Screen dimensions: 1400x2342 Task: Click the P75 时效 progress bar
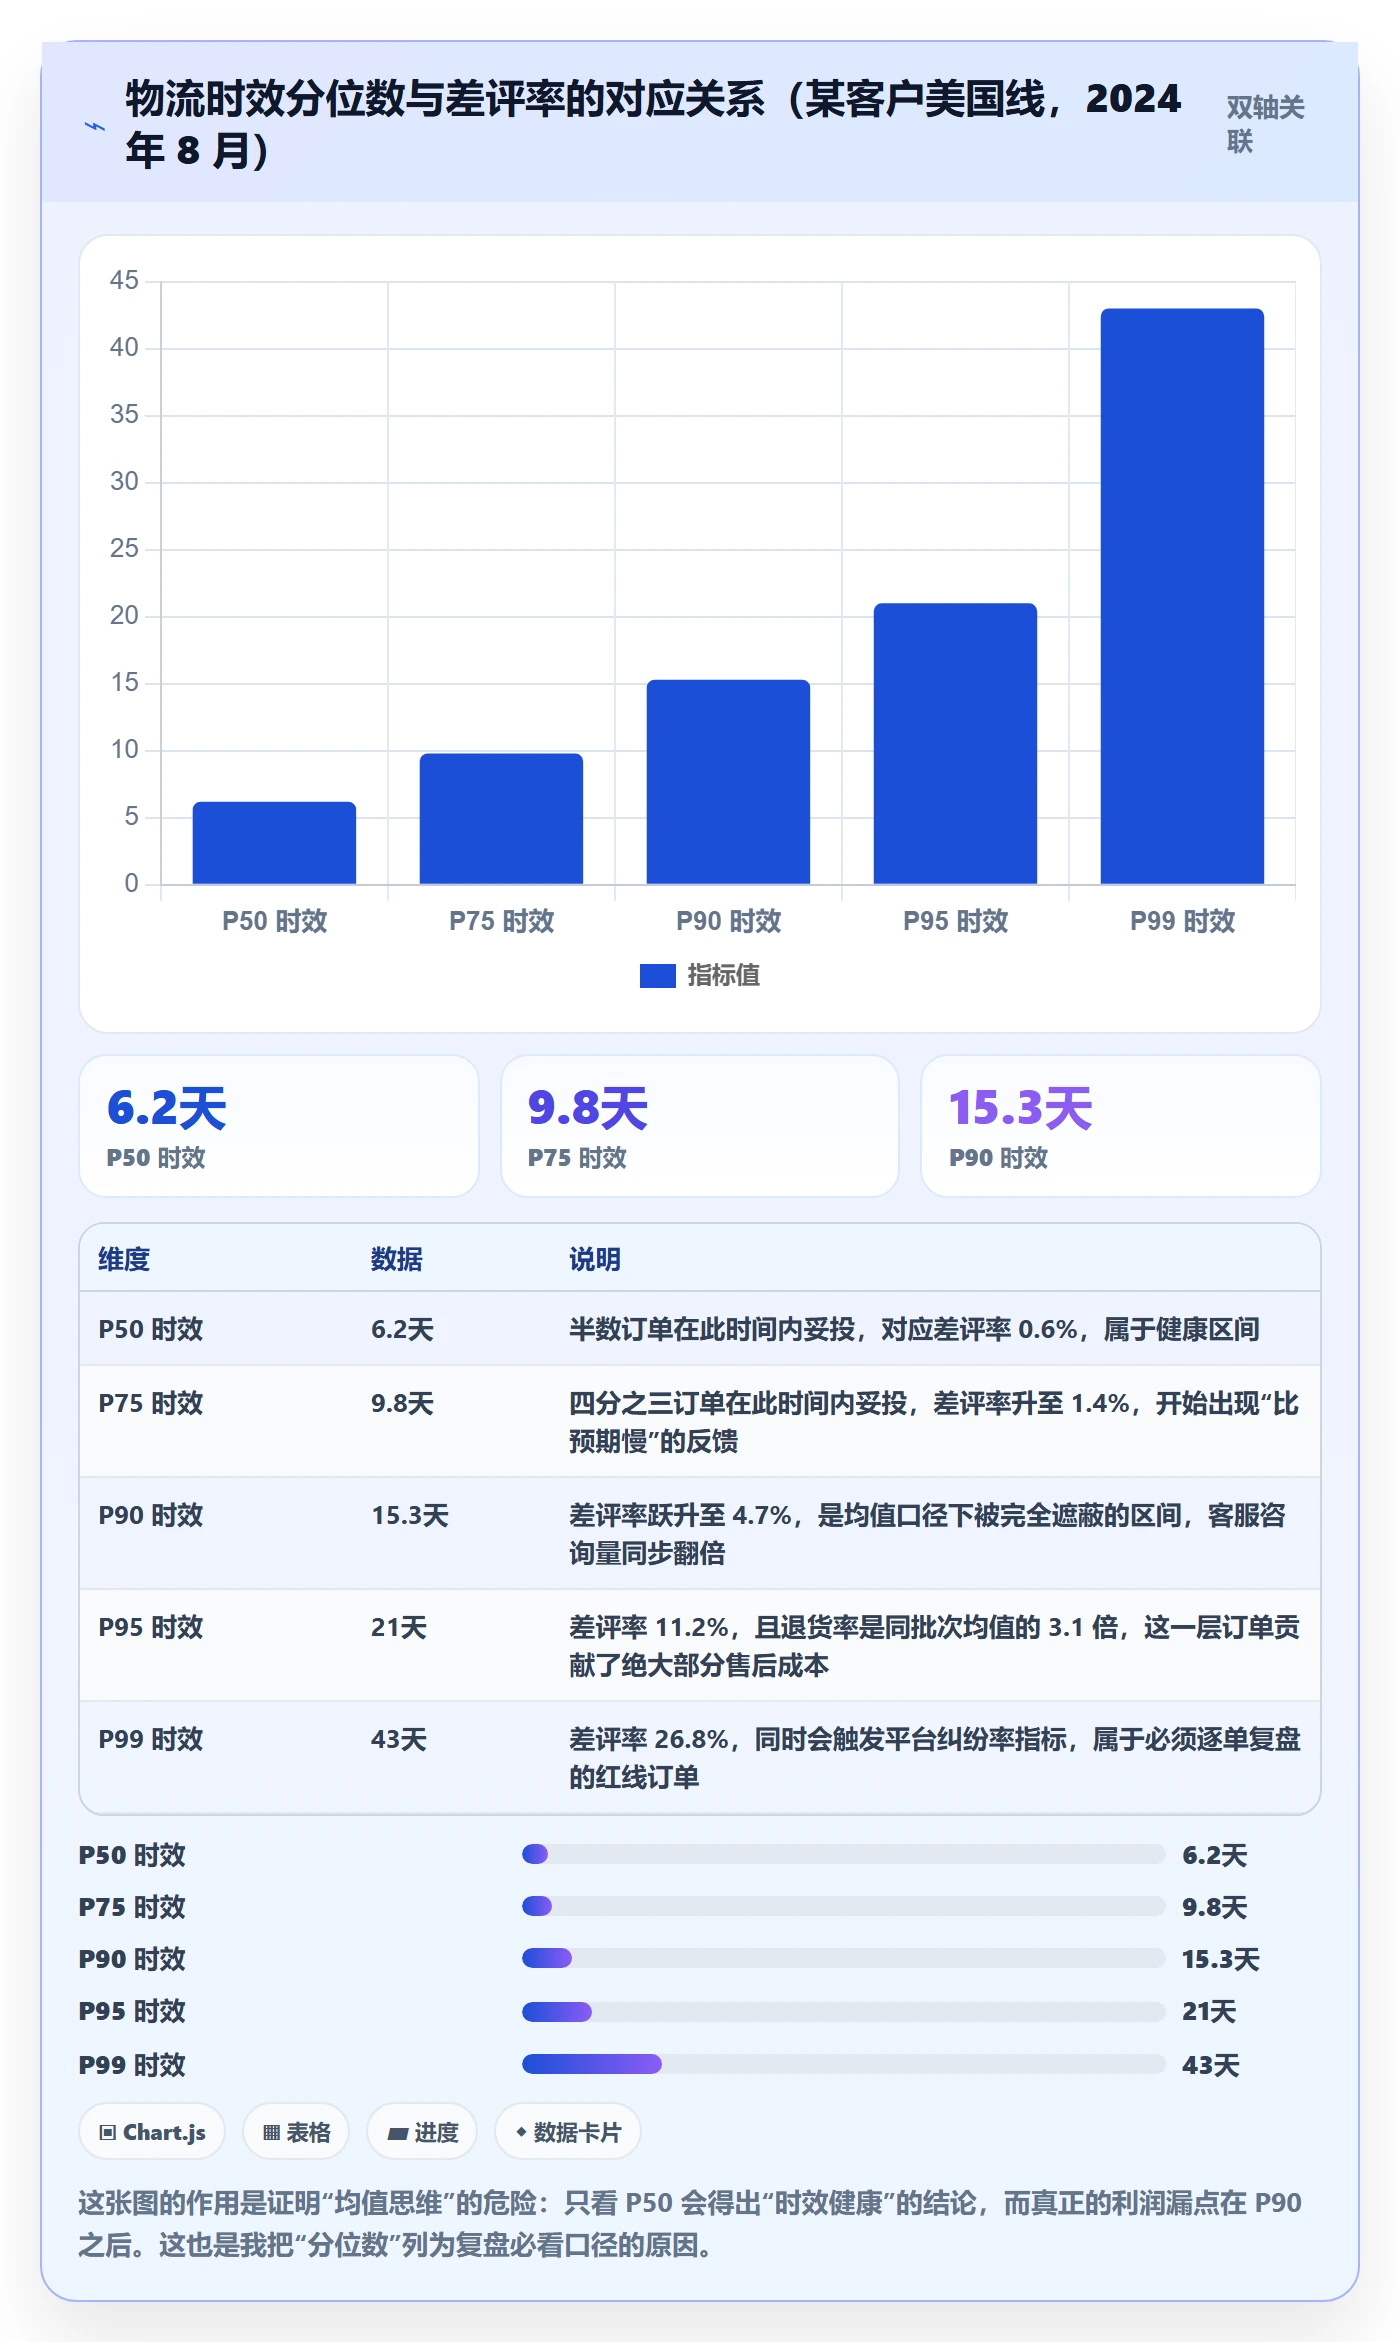click(843, 1906)
